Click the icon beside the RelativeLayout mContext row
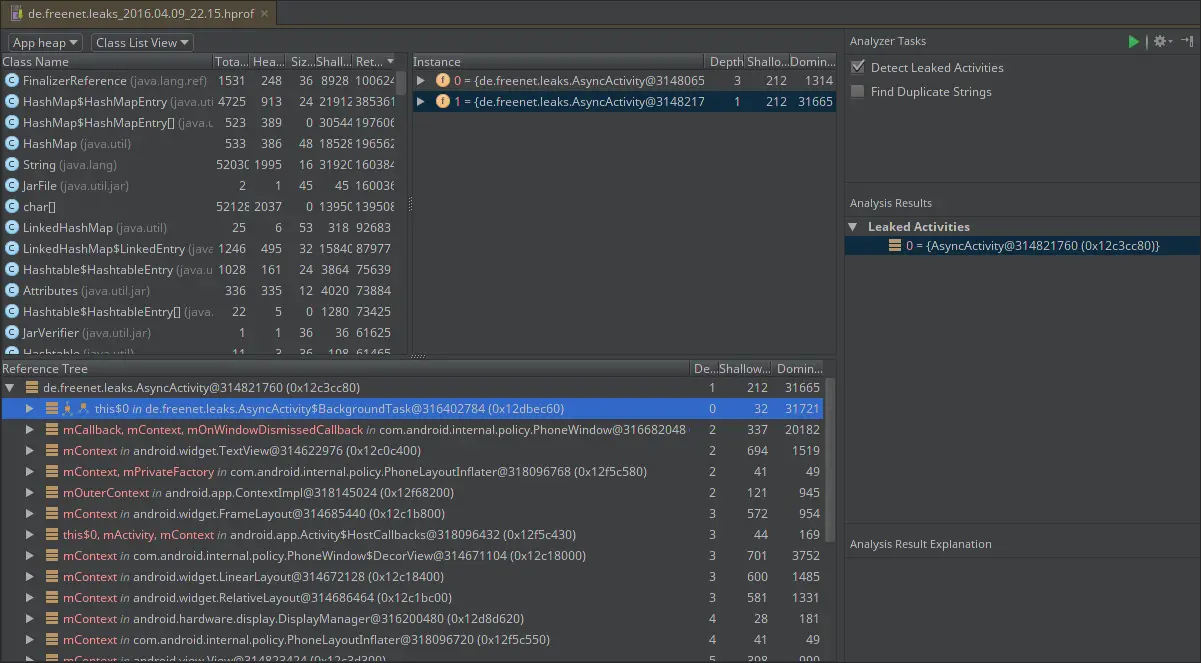 (x=52, y=597)
